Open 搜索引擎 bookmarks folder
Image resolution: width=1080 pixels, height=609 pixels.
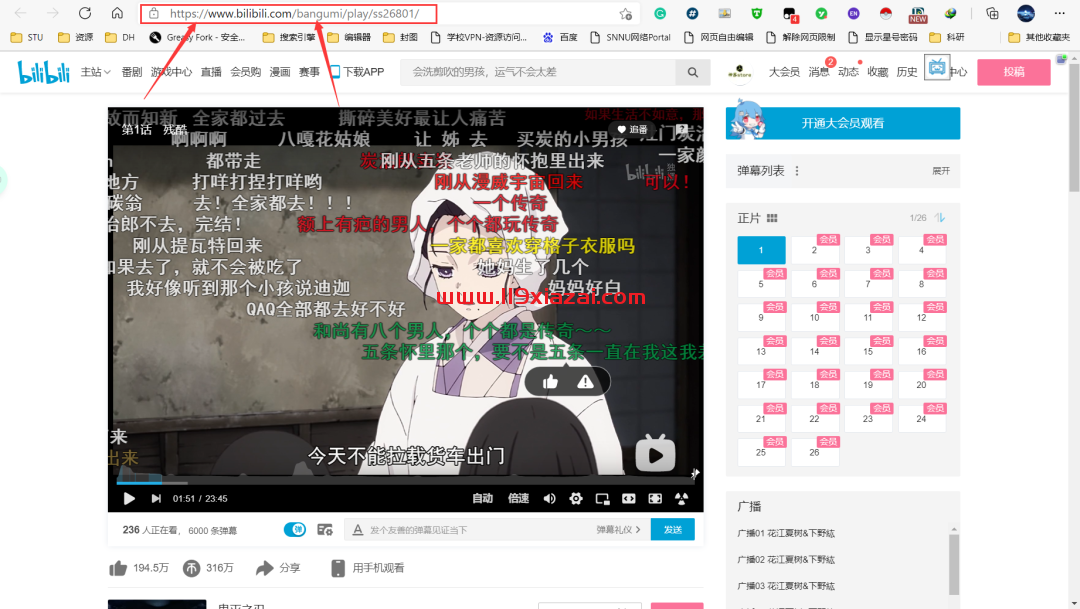[289, 37]
